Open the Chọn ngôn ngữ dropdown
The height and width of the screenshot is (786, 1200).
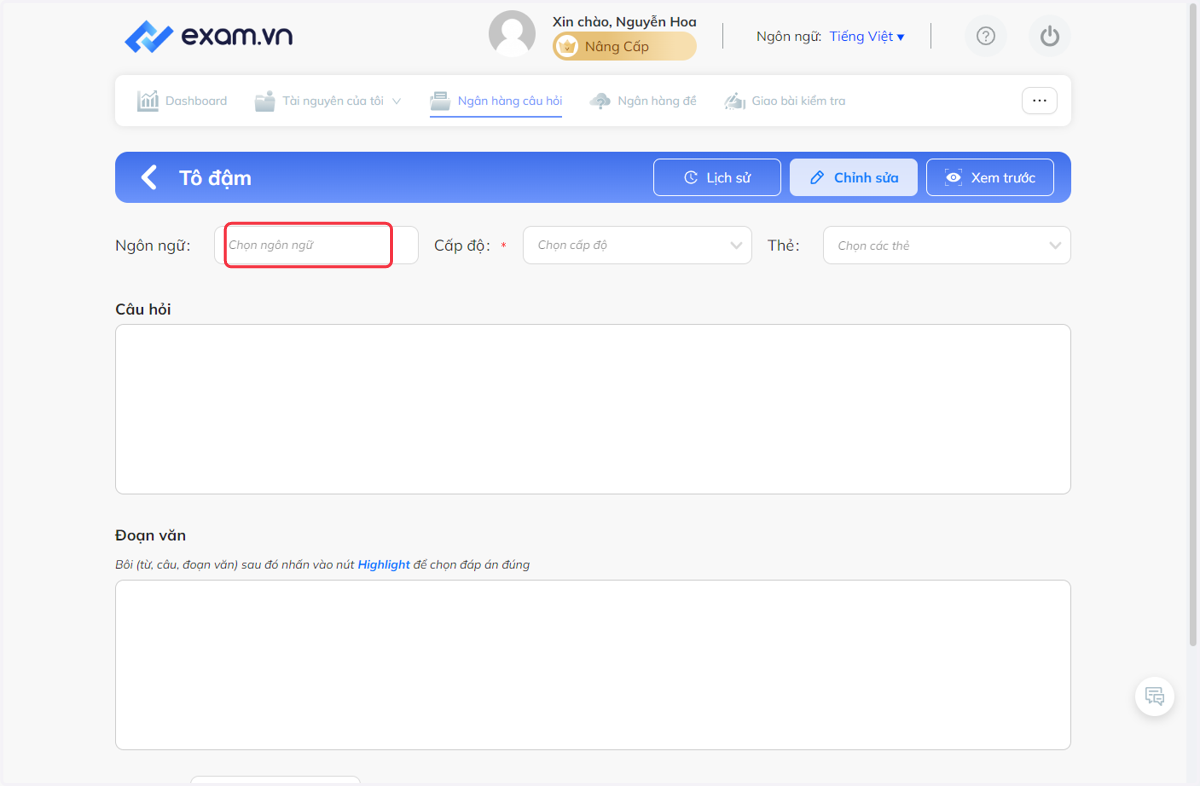click(316, 245)
